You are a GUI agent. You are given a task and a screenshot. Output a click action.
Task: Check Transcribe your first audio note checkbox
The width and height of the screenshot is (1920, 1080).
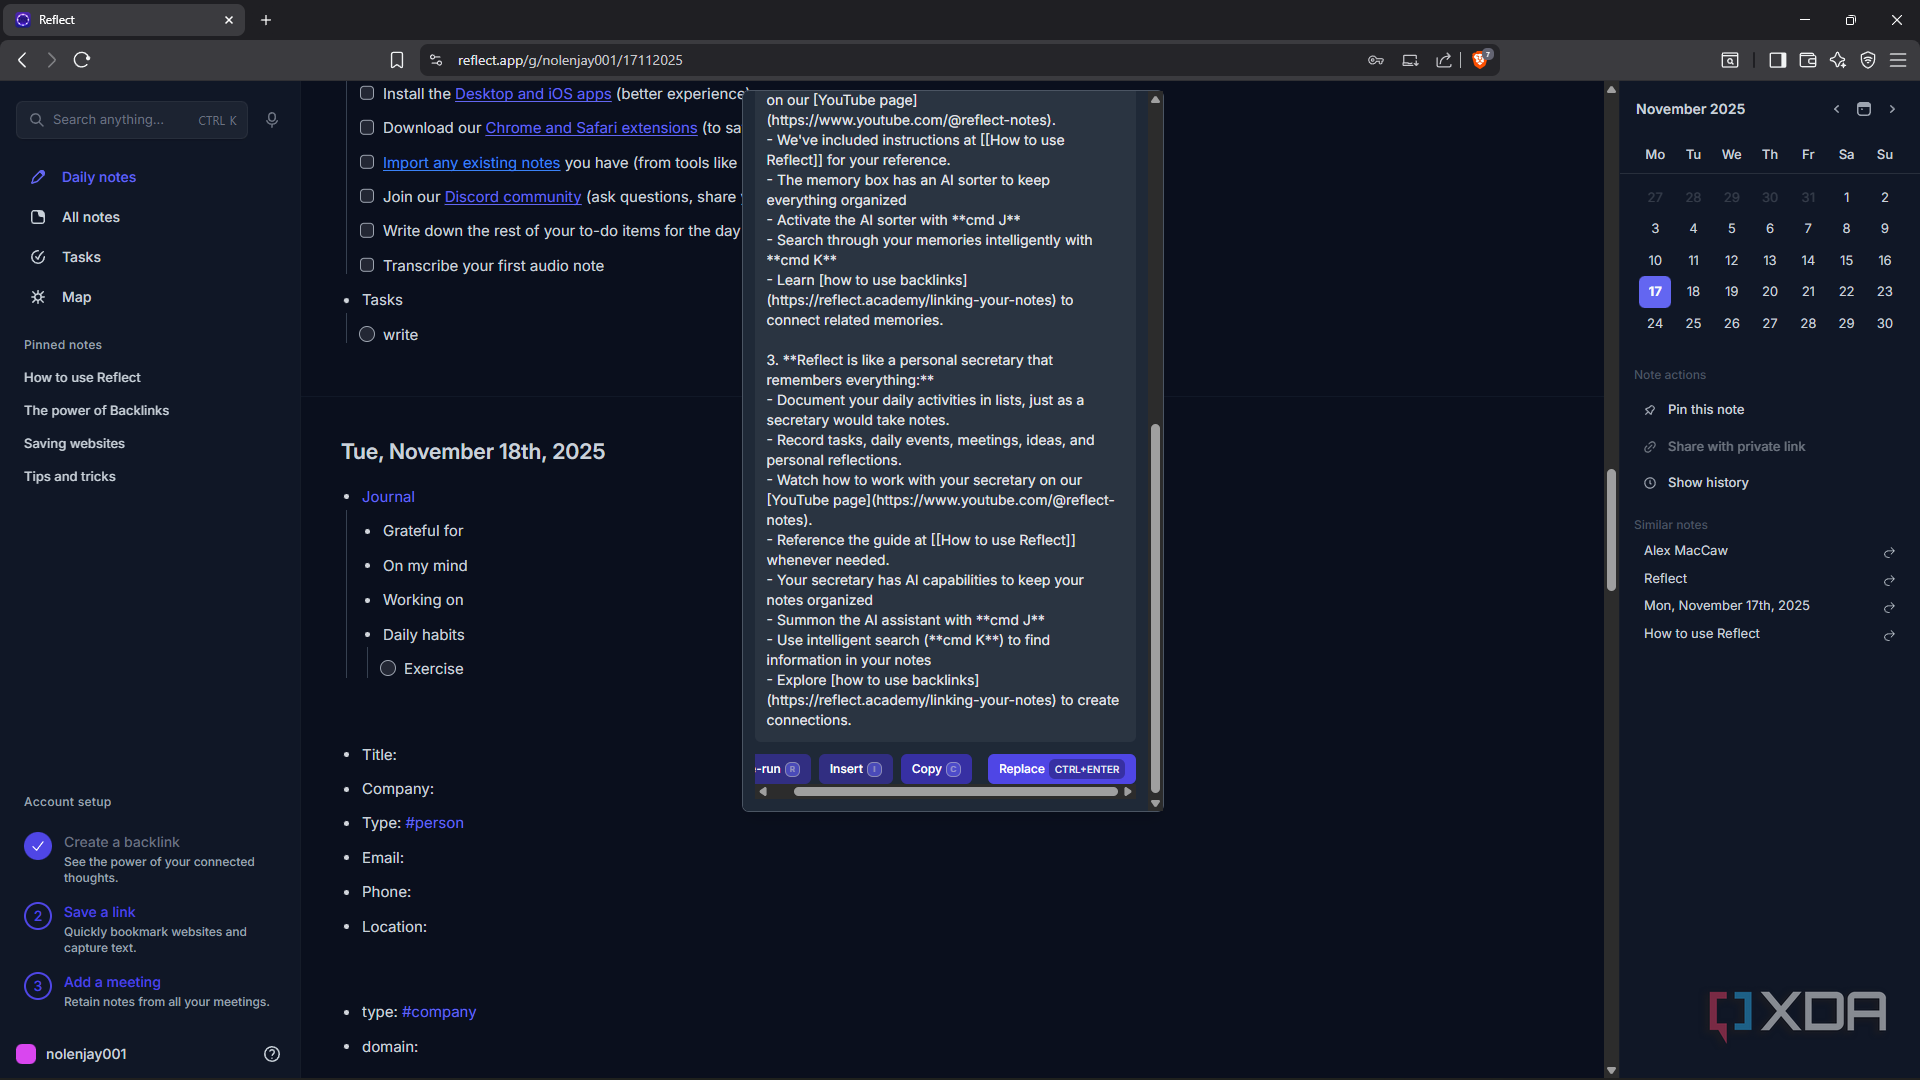(367, 265)
